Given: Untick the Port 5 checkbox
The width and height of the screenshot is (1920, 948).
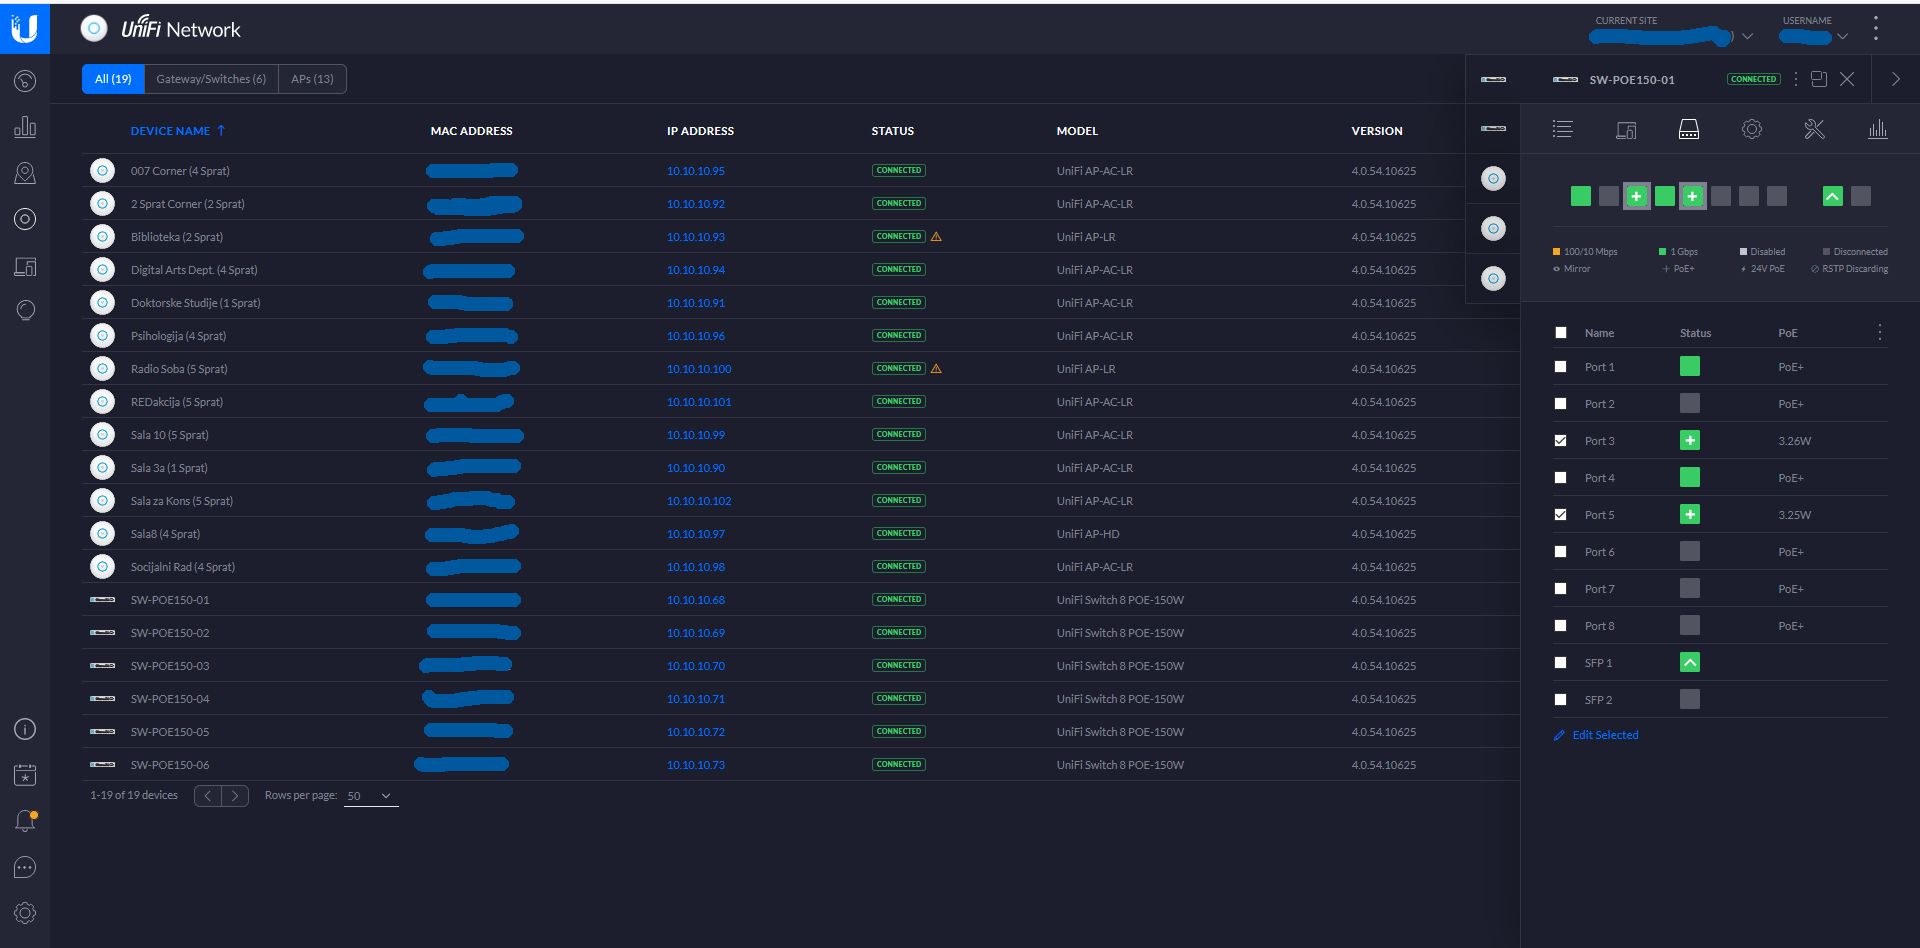Looking at the screenshot, I should click(1561, 515).
